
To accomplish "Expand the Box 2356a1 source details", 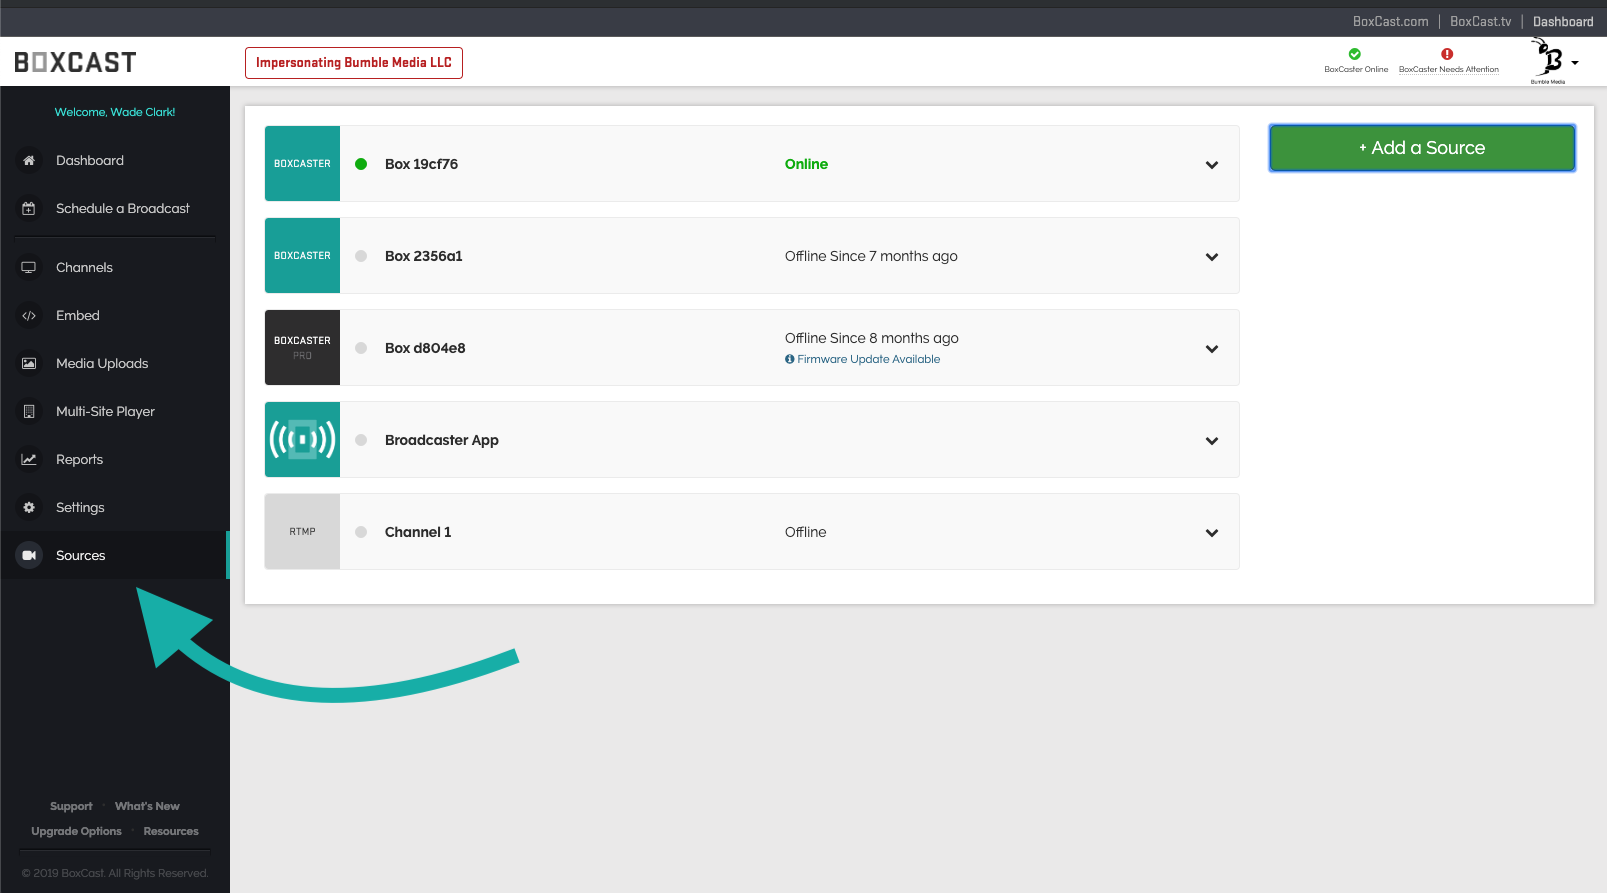I will tap(1211, 257).
